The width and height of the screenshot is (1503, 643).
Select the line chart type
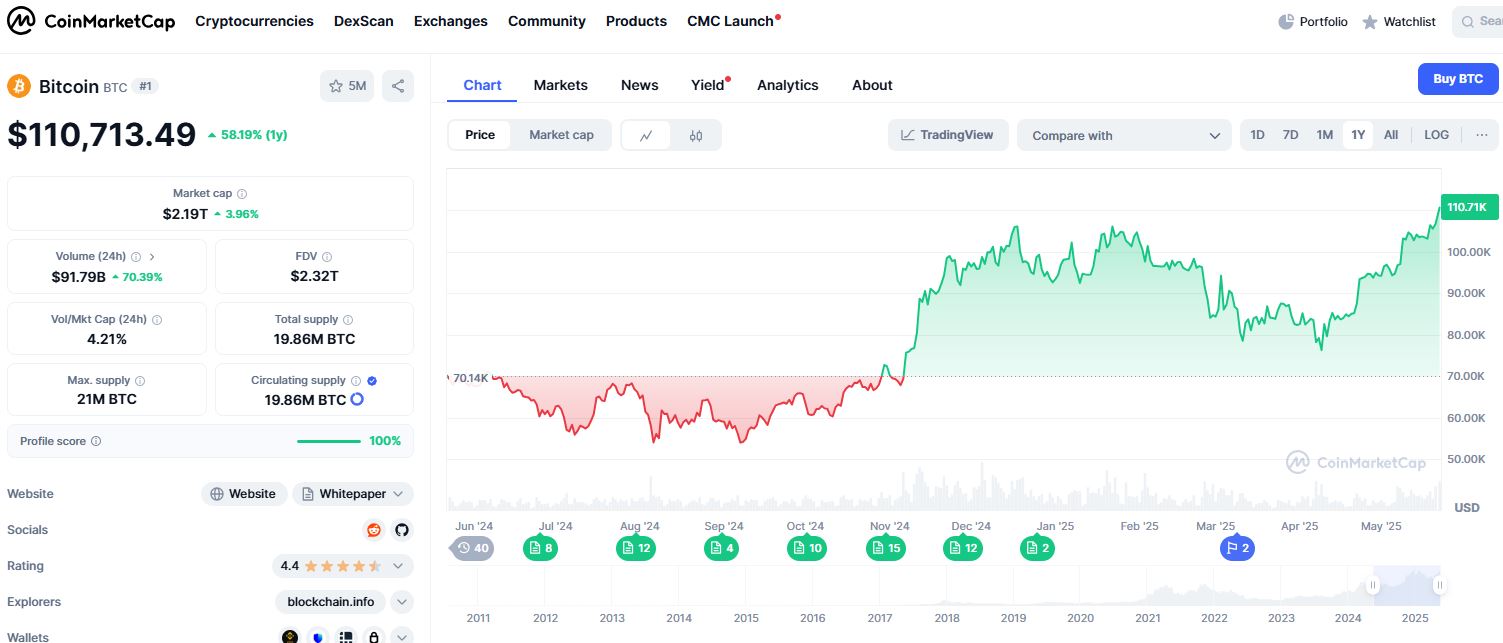tap(647, 135)
